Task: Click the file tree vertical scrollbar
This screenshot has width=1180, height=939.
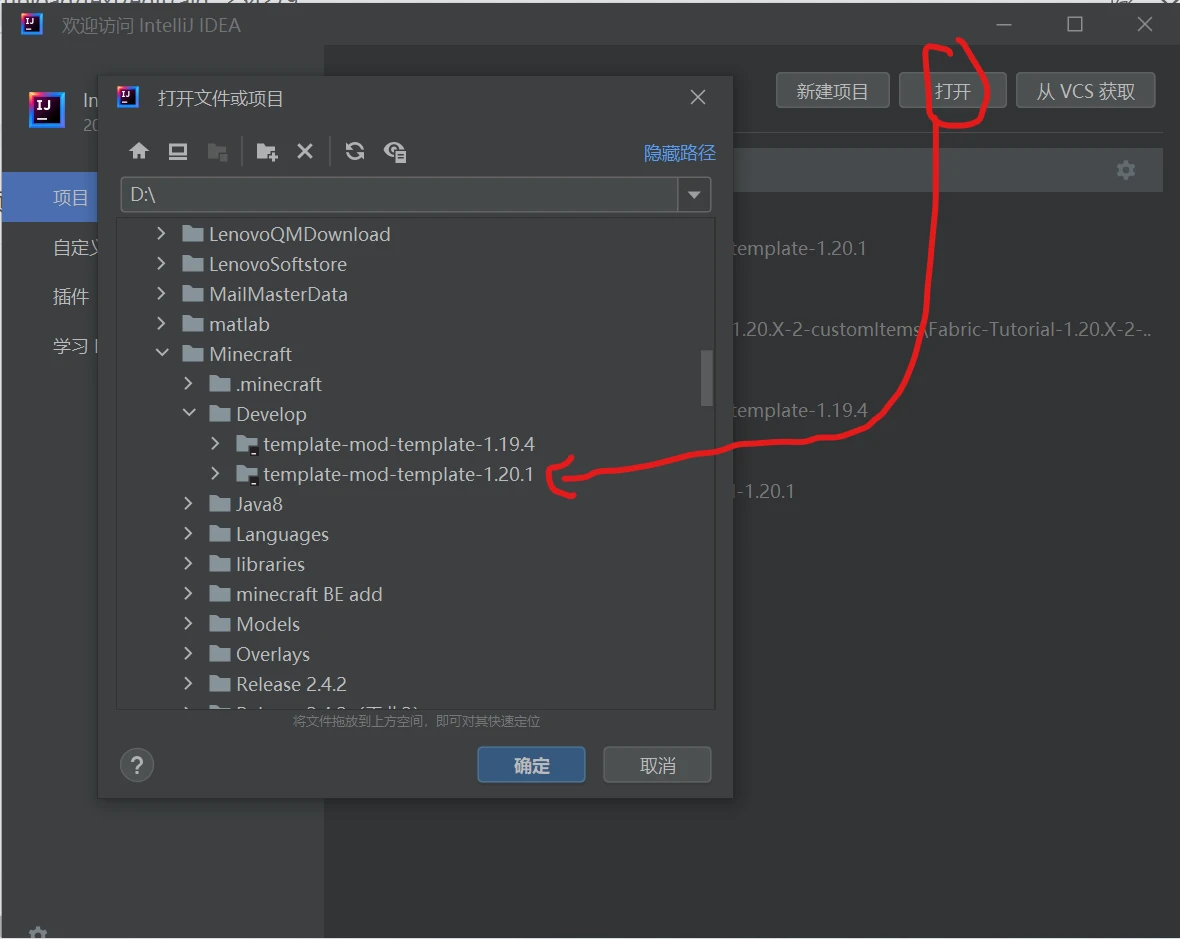Action: (x=707, y=378)
